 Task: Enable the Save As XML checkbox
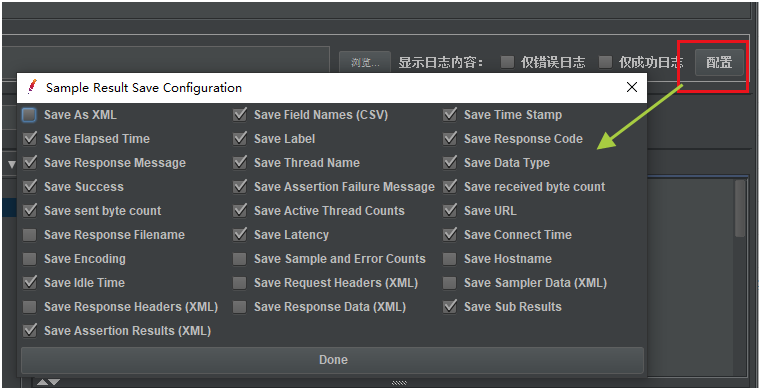tap(30, 115)
